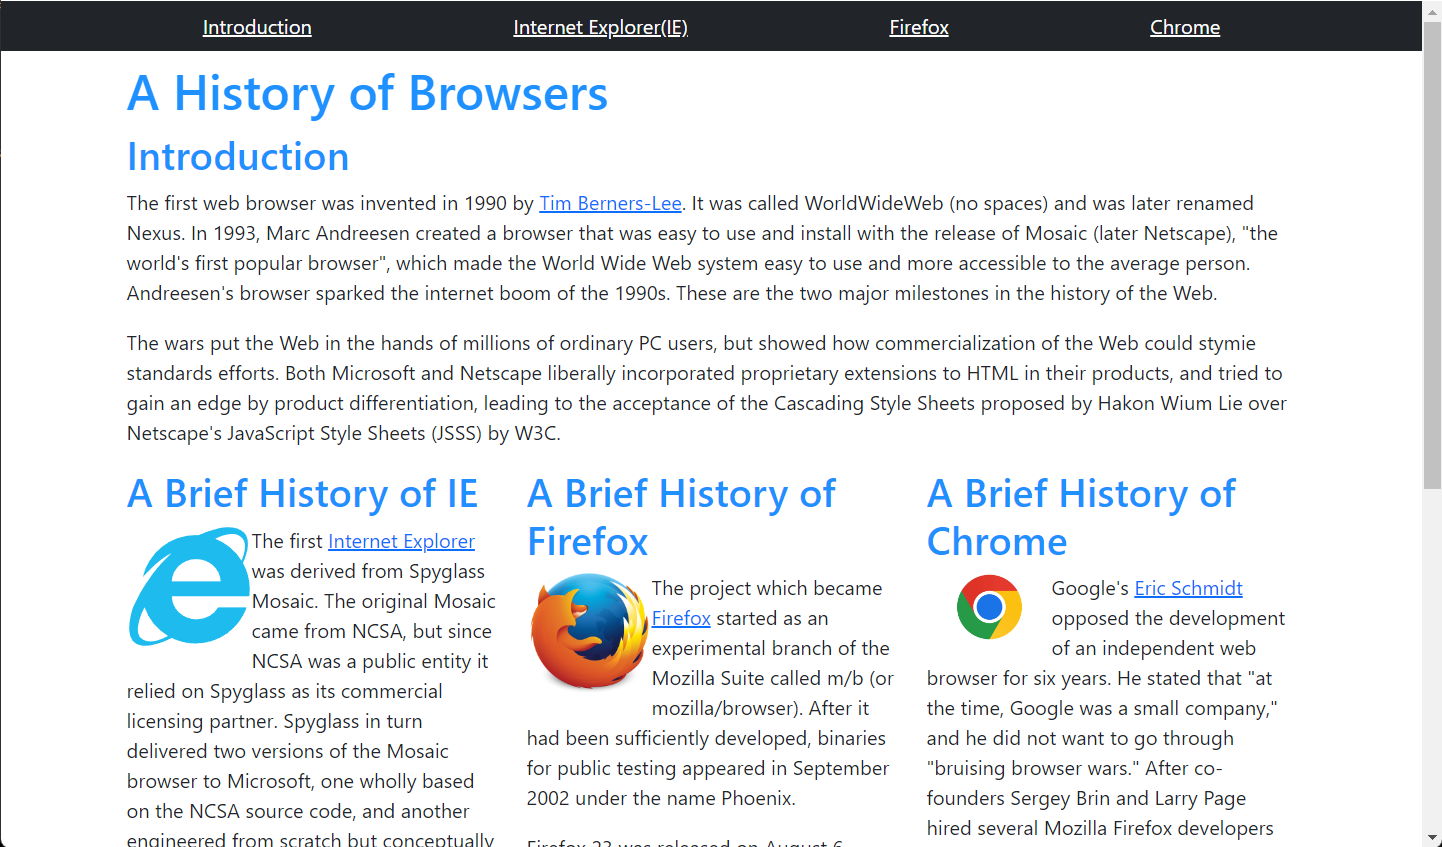Click the Internet Explorer logo image

click(188, 587)
